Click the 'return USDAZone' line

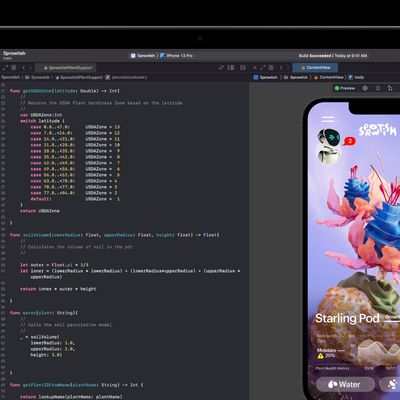pyautogui.click(x=40, y=211)
